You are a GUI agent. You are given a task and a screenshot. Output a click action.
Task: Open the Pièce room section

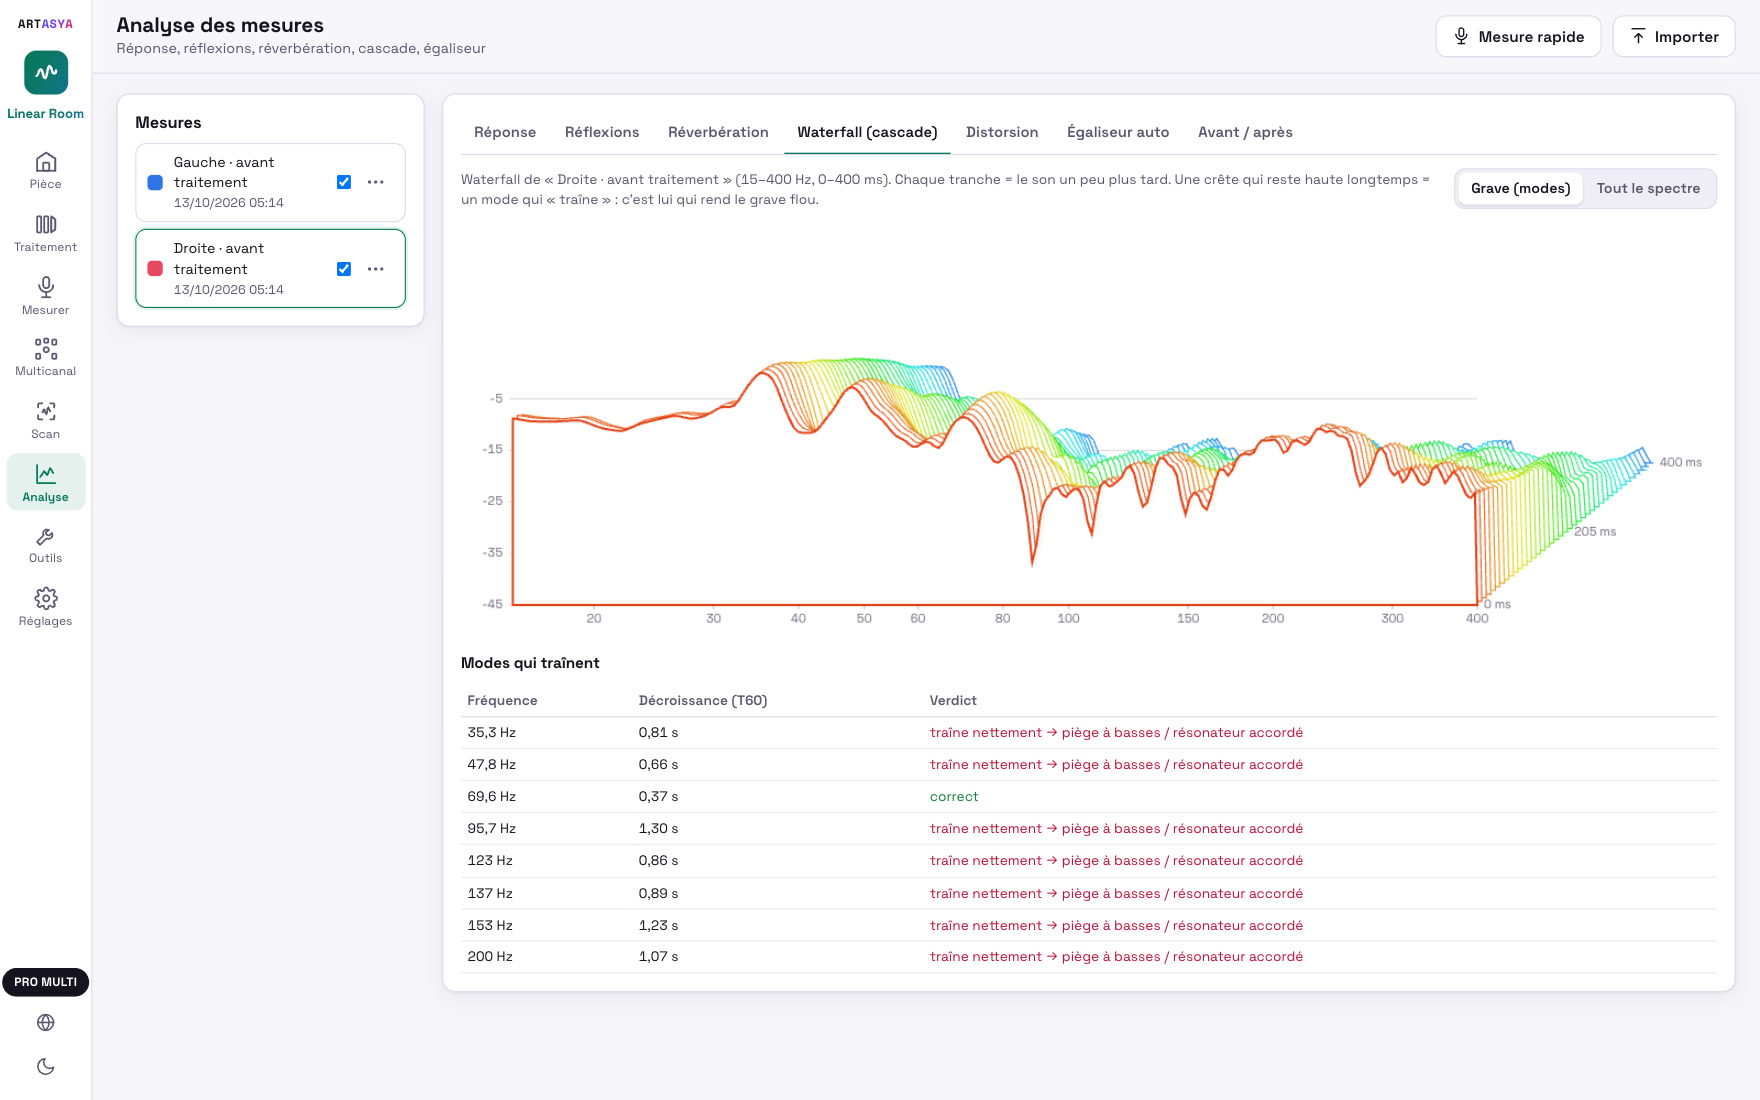(x=45, y=170)
